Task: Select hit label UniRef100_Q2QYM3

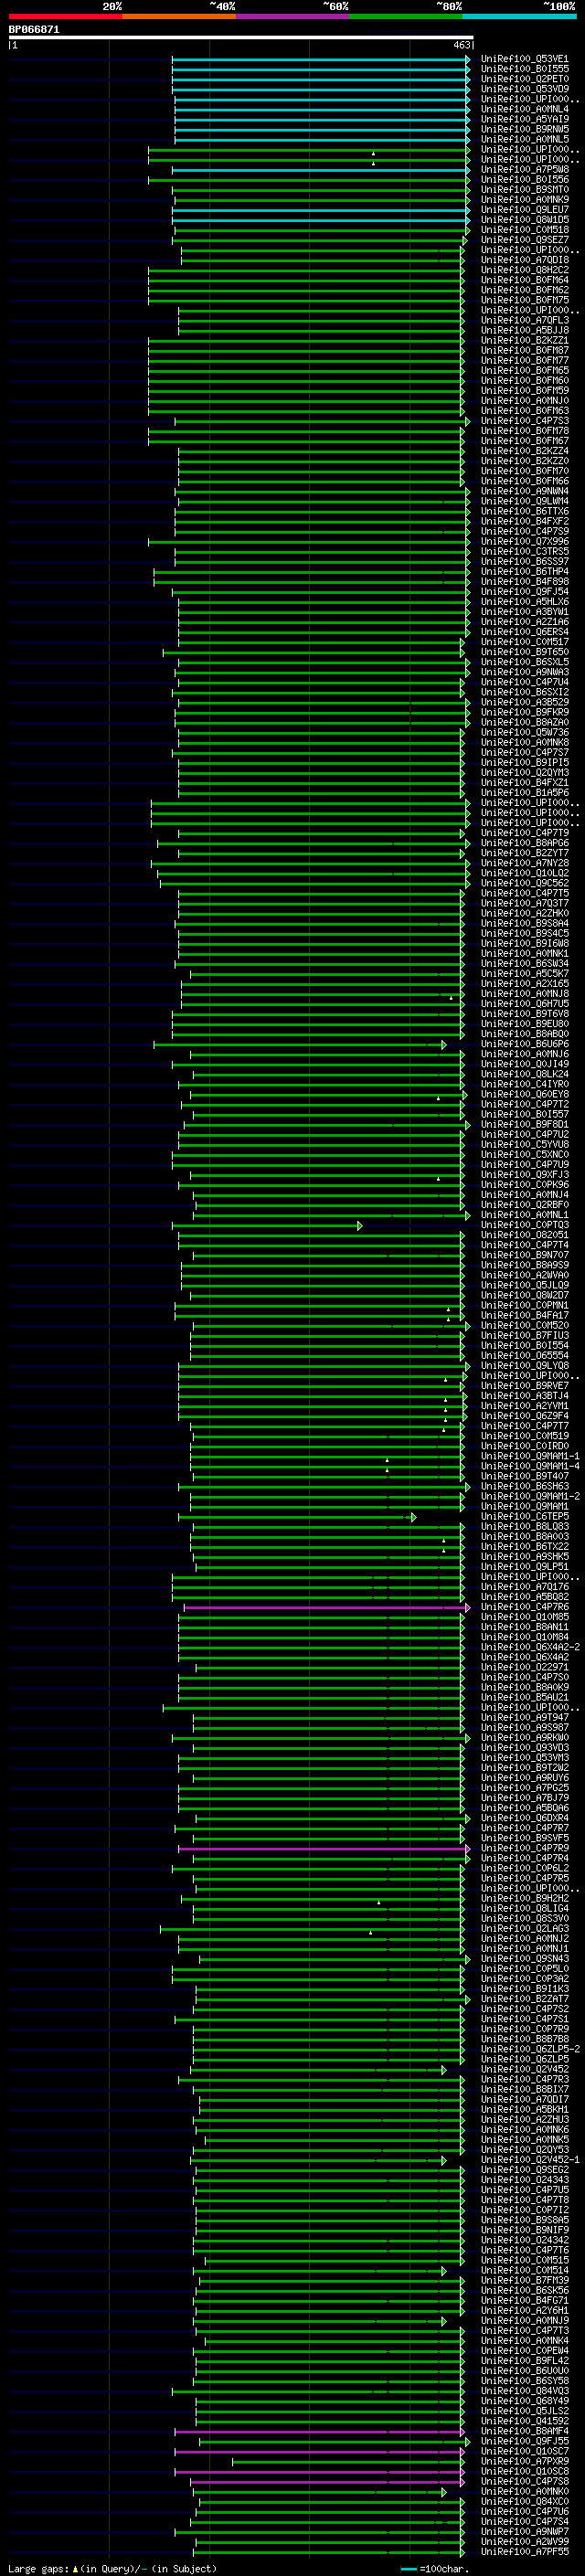Action: 524,773
